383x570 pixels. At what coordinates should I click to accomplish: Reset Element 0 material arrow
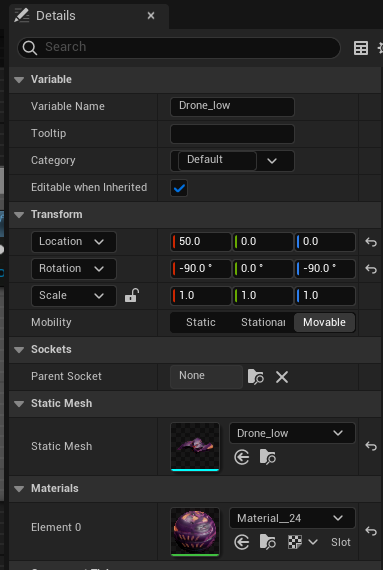click(371, 531)
